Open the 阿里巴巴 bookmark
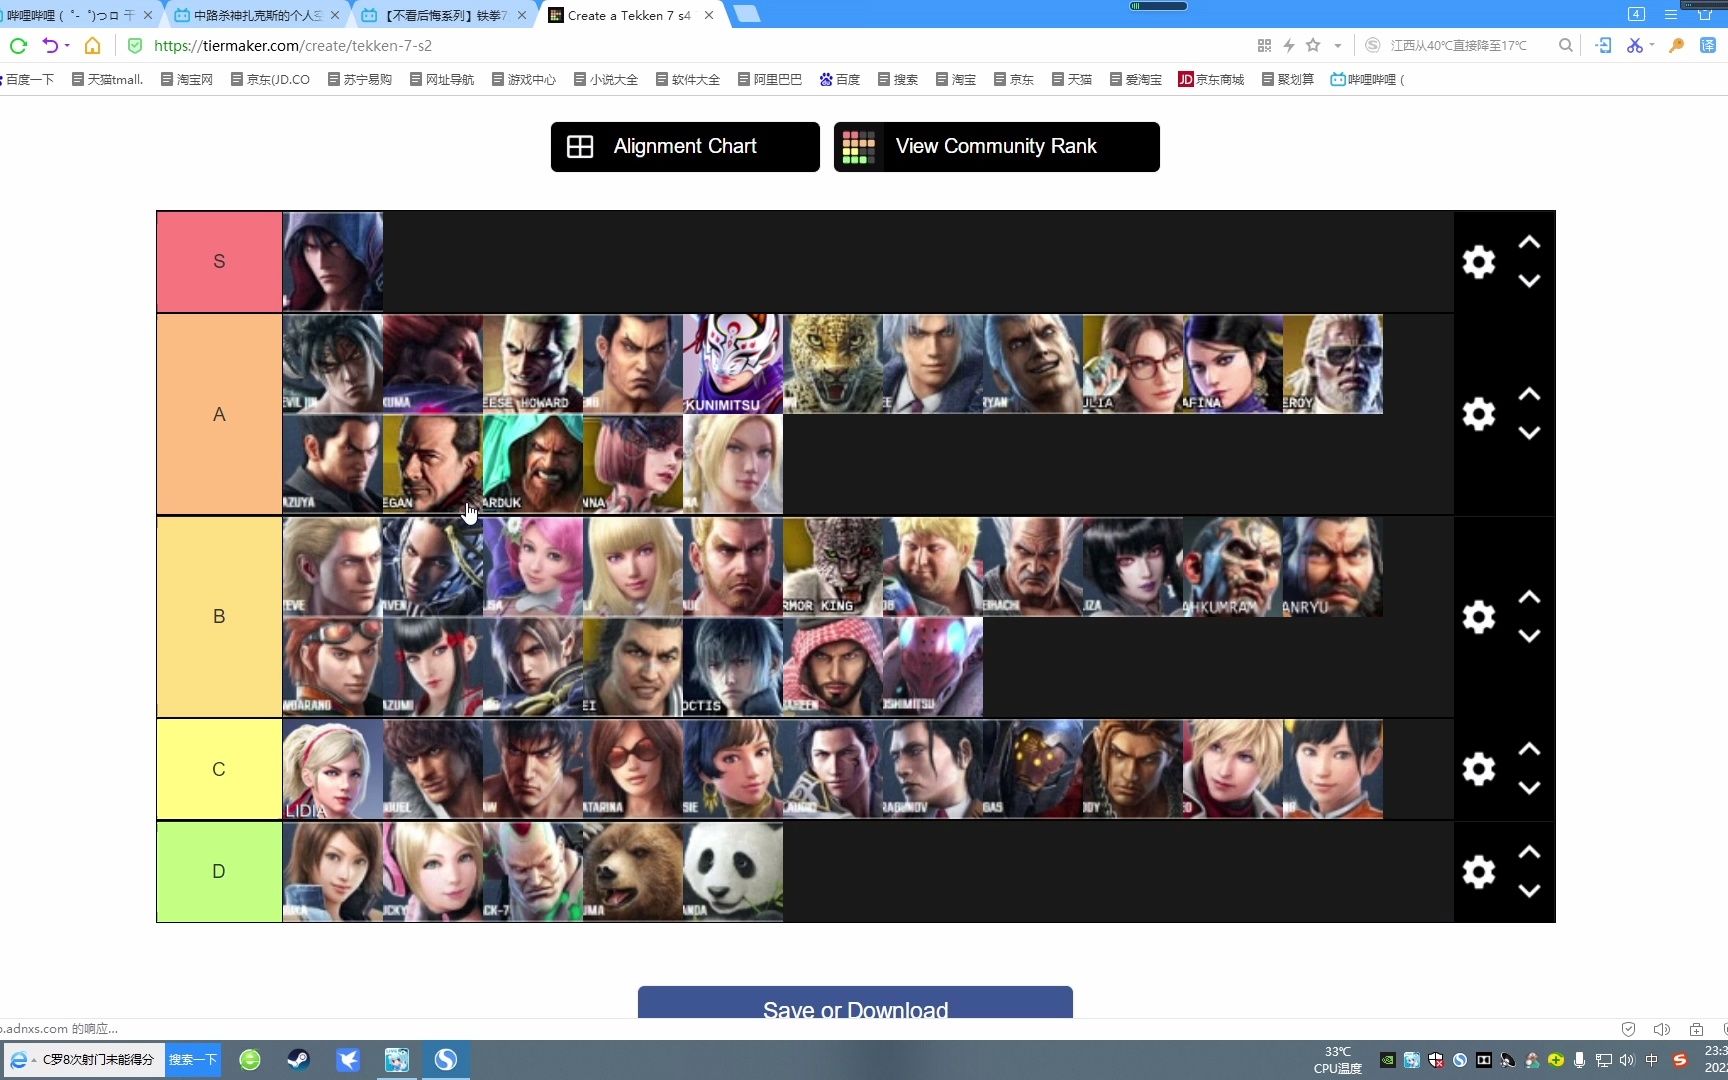 [770, 79]
